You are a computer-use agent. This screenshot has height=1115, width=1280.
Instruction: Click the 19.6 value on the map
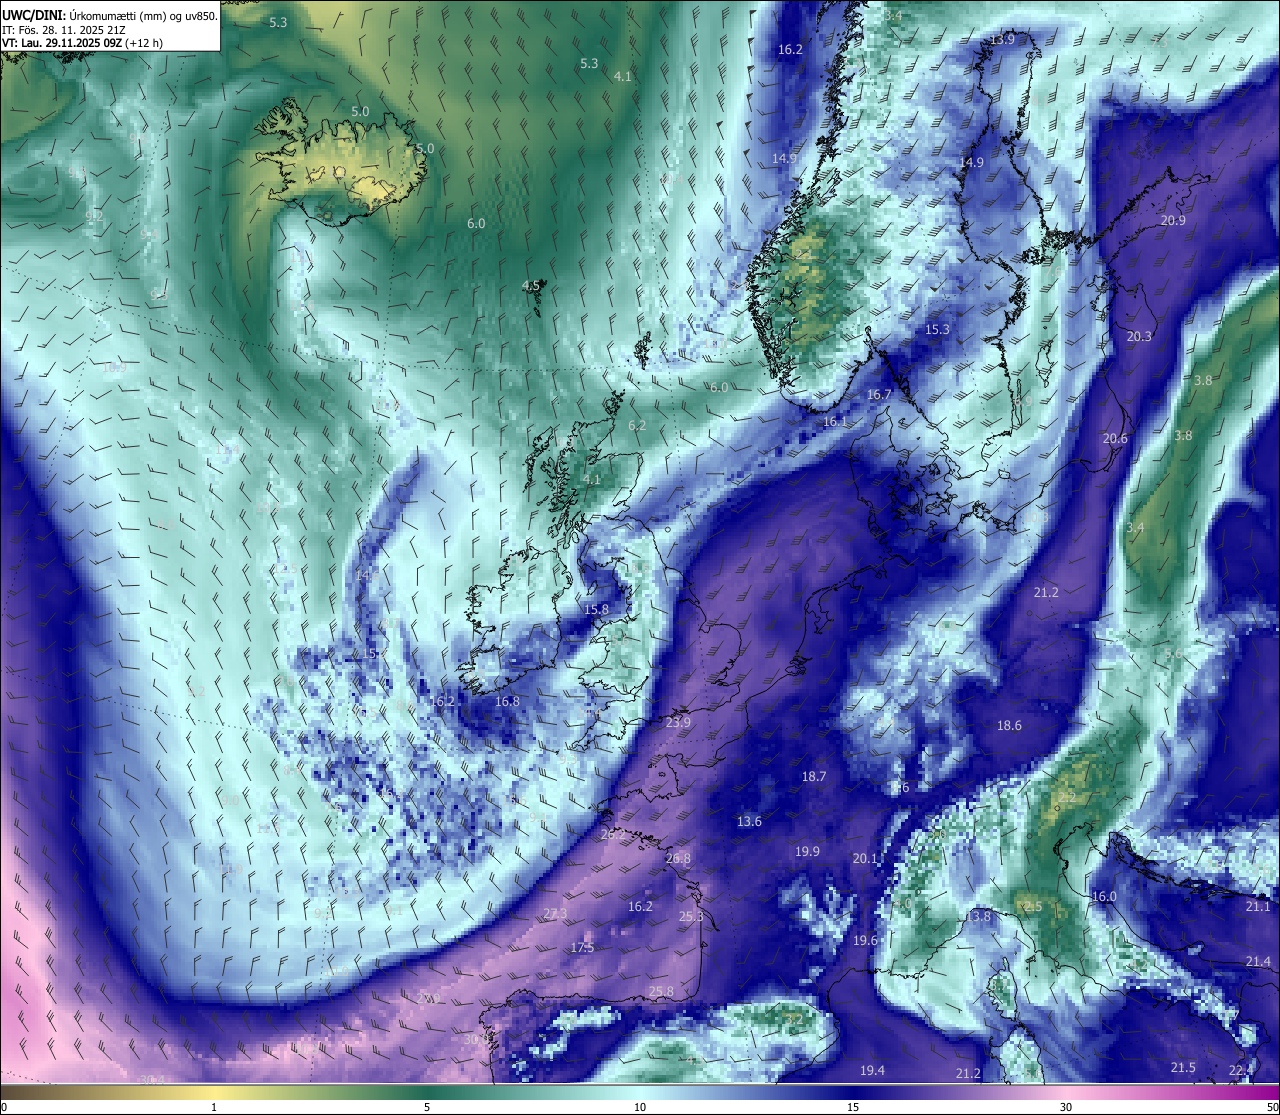(x=865, y=940)
